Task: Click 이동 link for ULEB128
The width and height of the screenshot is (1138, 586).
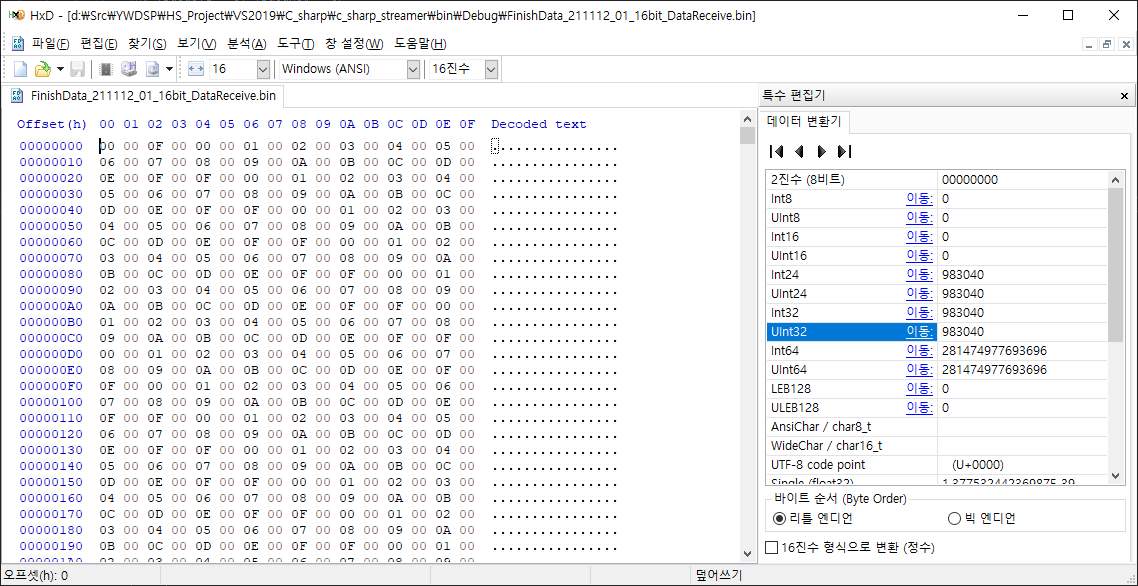Action: click(920, 408)
